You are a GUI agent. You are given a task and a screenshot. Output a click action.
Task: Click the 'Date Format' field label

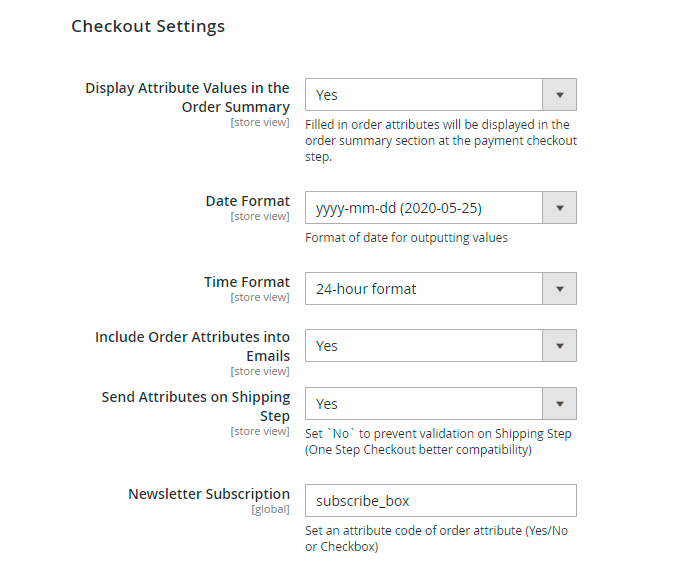pyautogui.click(x=247, y=201)
